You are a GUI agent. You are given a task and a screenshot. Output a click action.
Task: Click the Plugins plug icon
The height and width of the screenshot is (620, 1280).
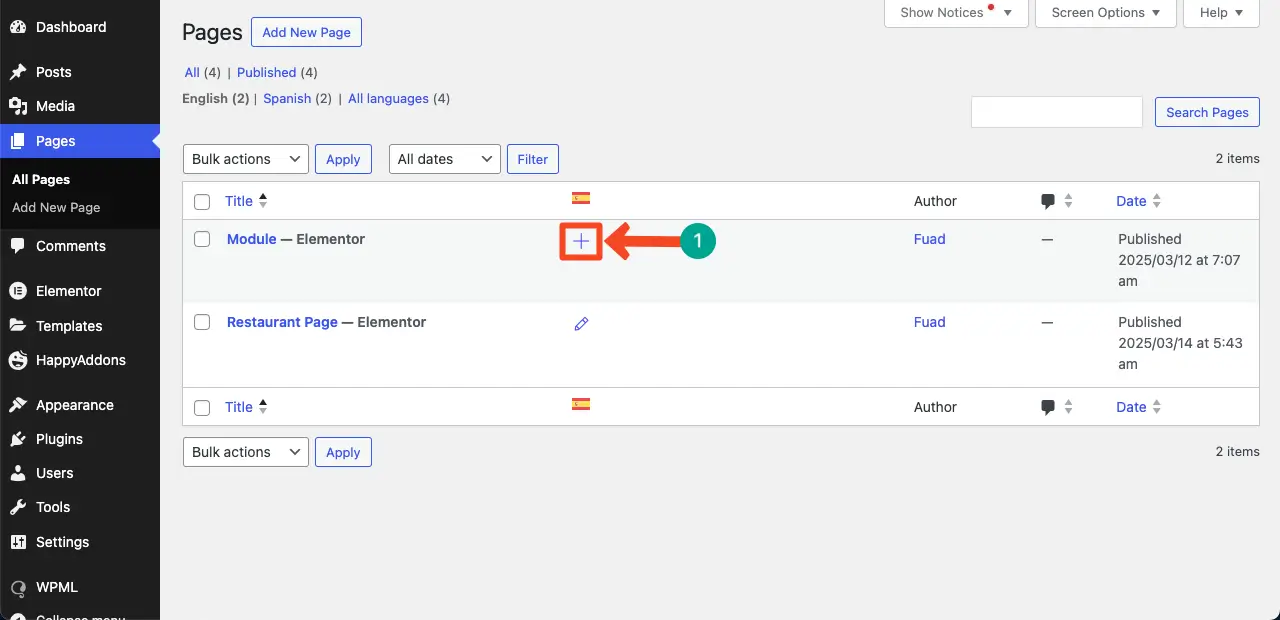(18, 439)
